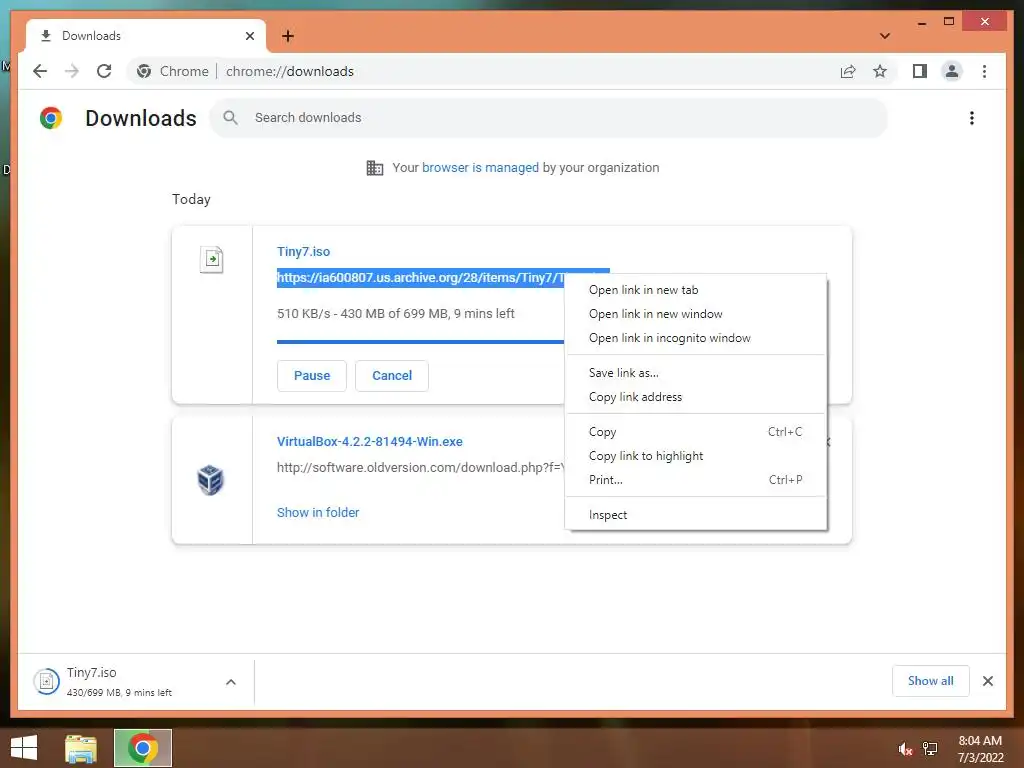
Task: Click the highlighted archive.org URL link
Action: pyautogui.click(x=421, y=278)
